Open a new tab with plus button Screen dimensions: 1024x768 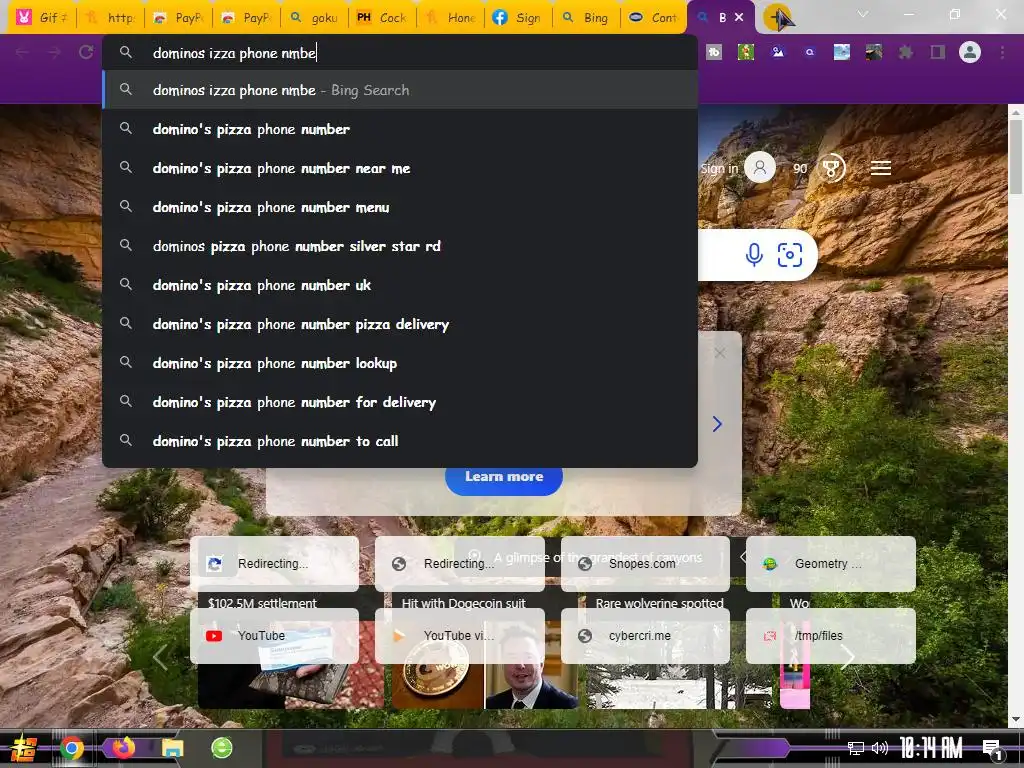777,18
